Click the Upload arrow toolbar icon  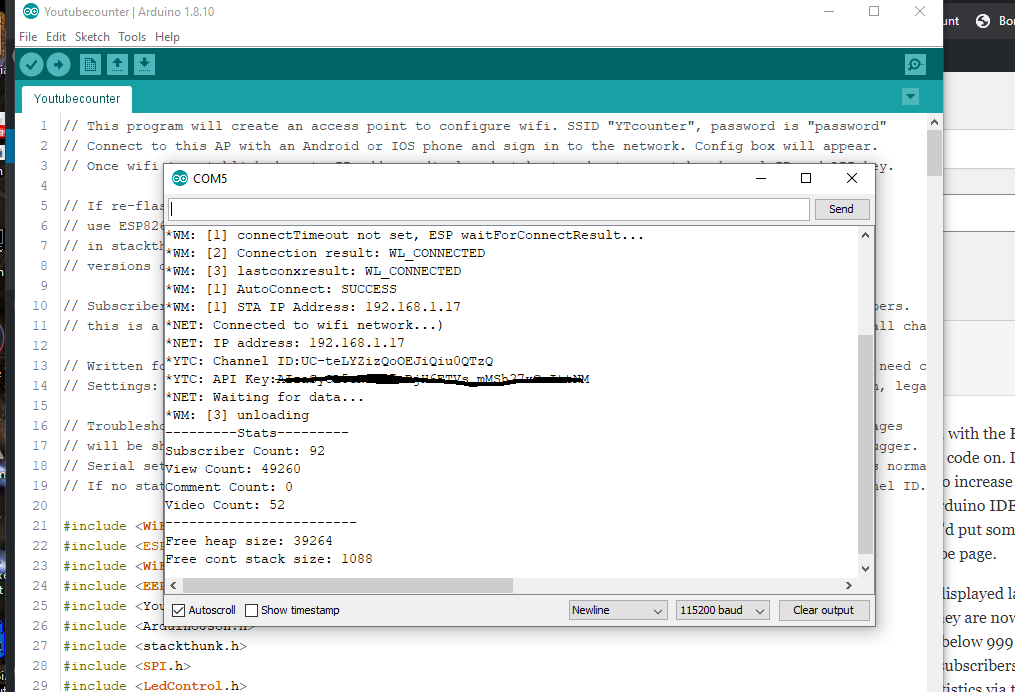[58, 64]
